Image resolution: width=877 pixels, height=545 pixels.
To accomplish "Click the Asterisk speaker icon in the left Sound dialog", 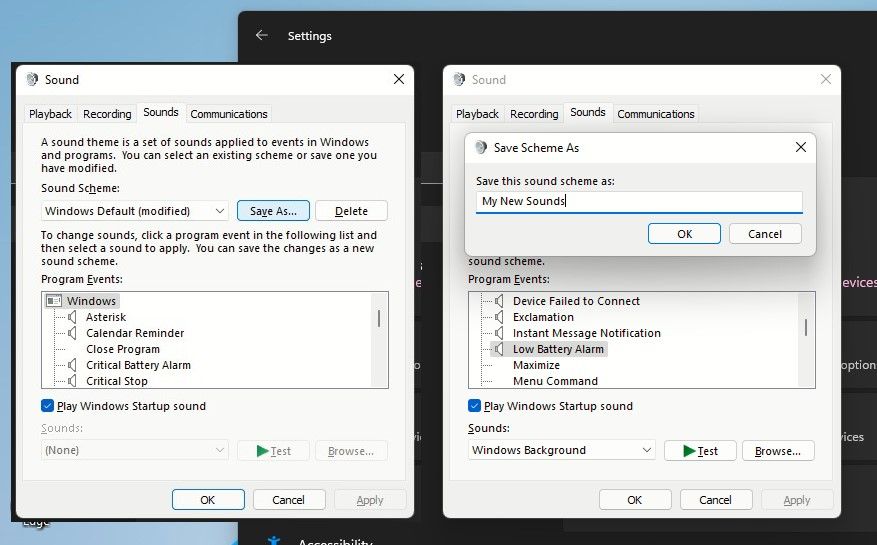I will (72, 317).
